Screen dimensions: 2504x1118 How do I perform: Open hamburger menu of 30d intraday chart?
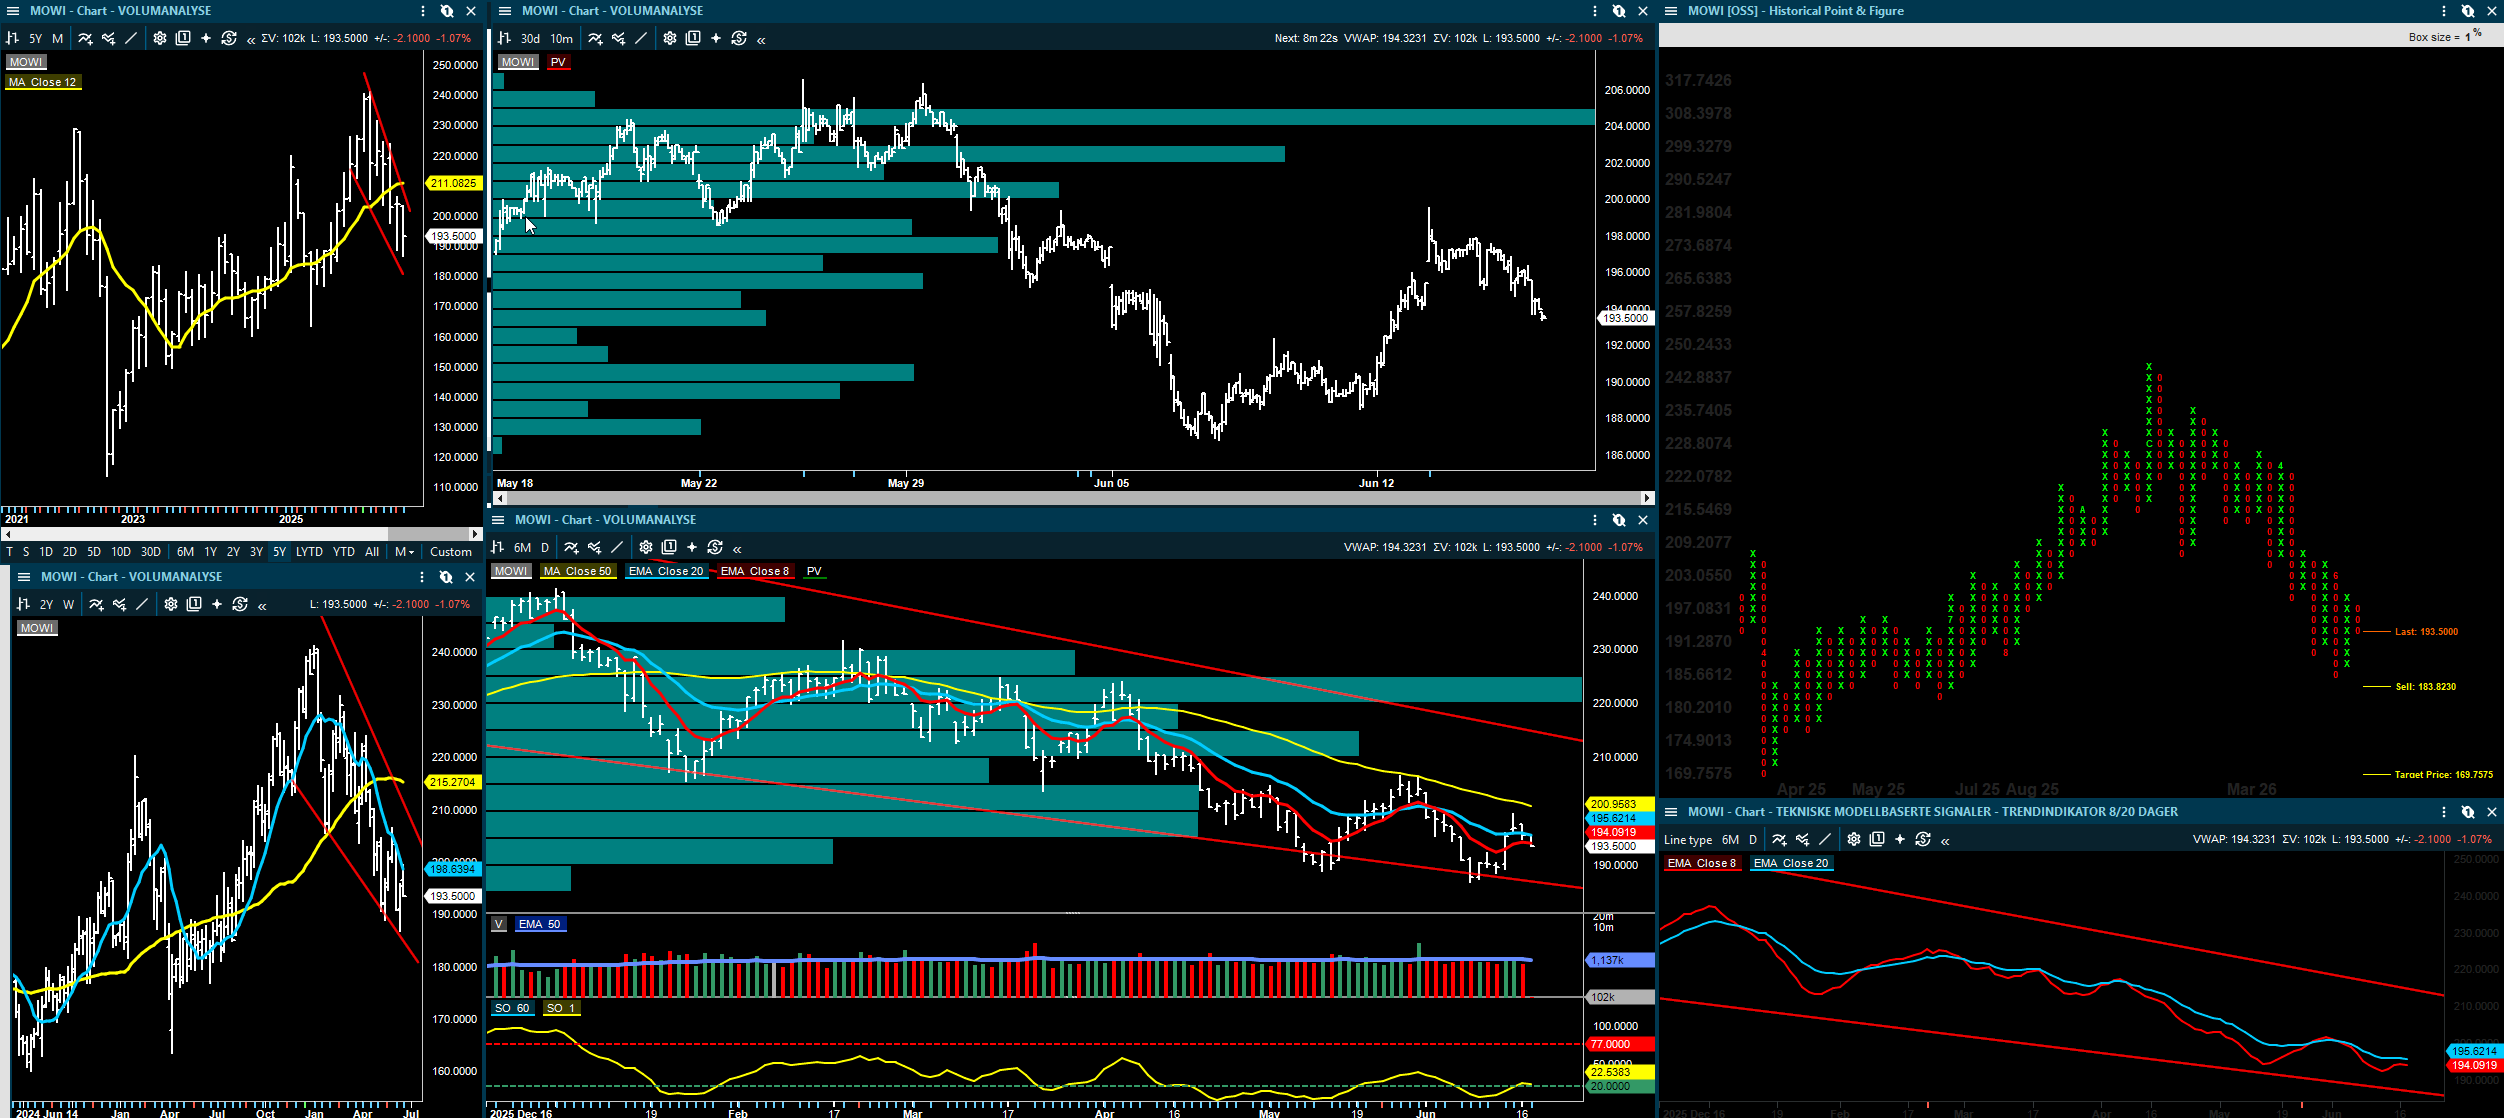505,11
